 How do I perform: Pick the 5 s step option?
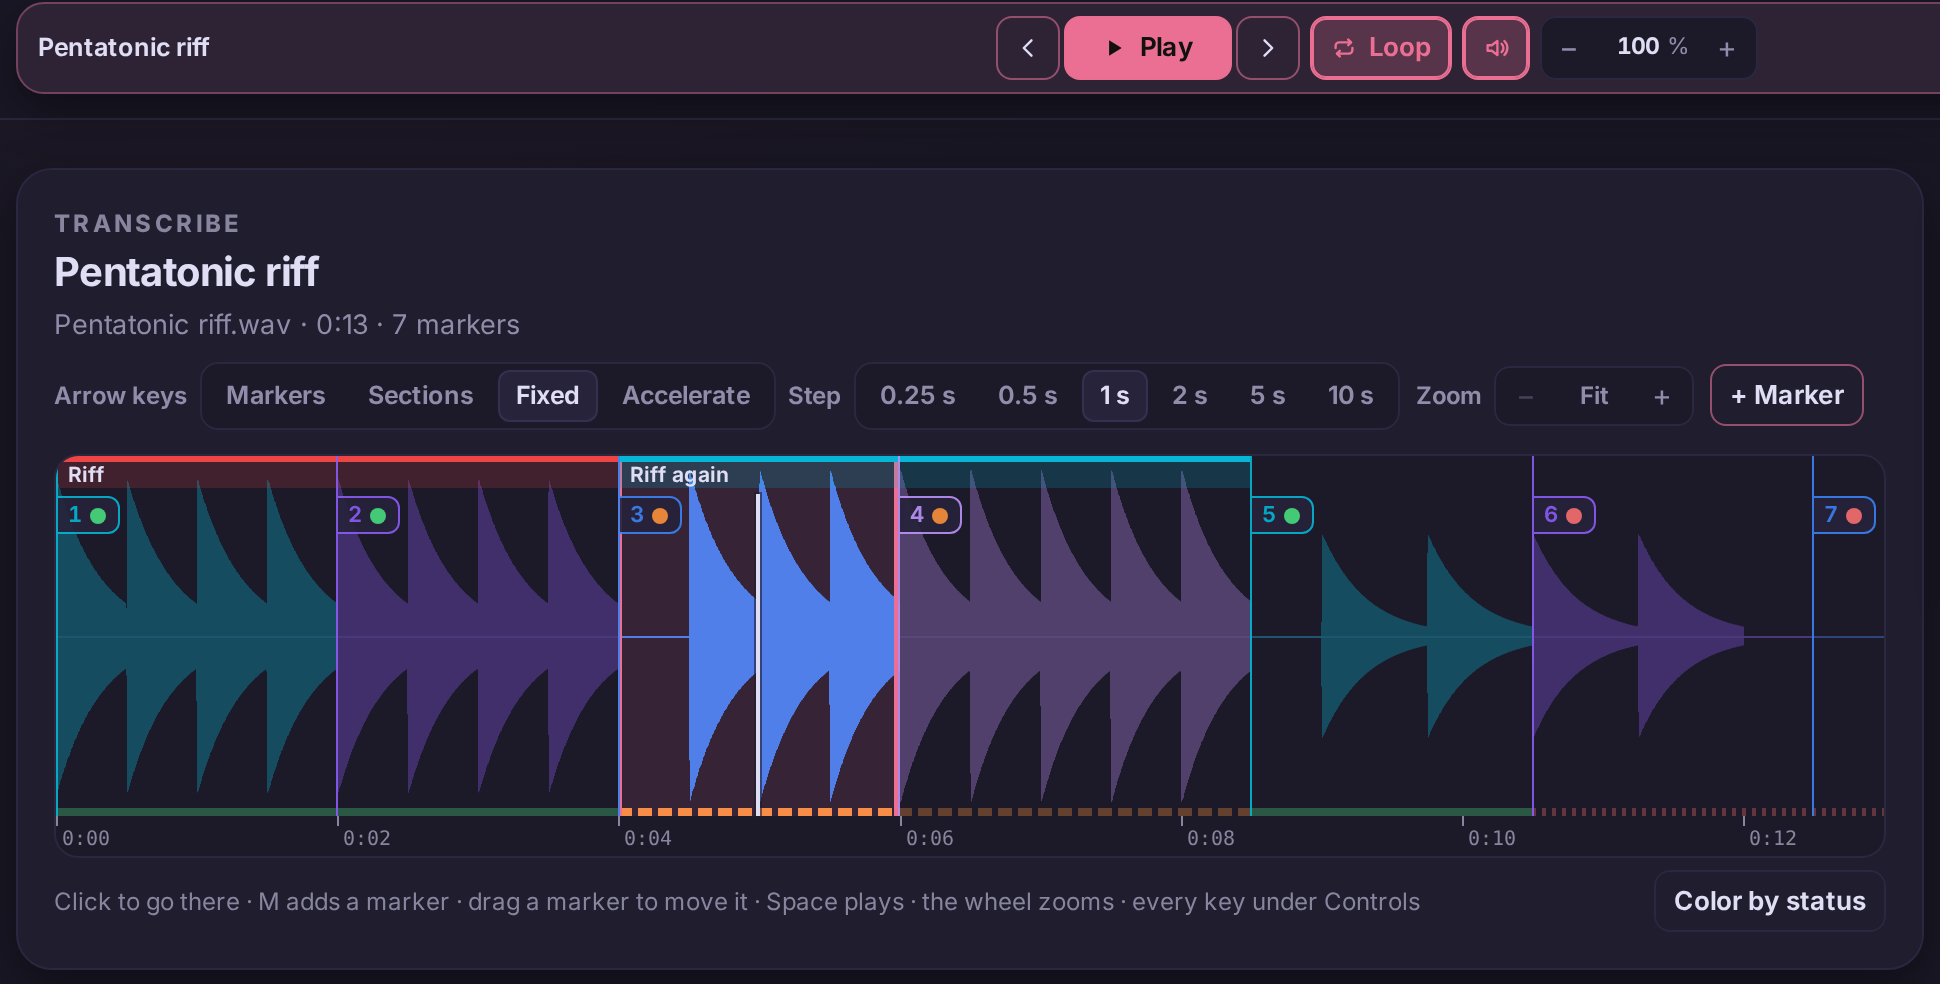pos(1268,396)
